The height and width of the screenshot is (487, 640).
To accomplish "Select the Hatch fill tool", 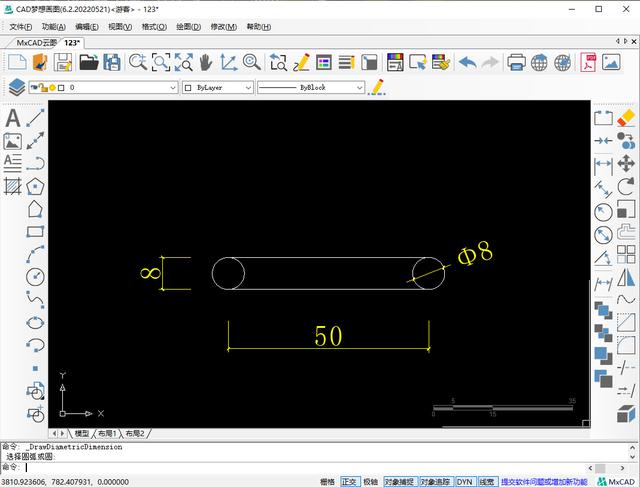I will [12, 186].
